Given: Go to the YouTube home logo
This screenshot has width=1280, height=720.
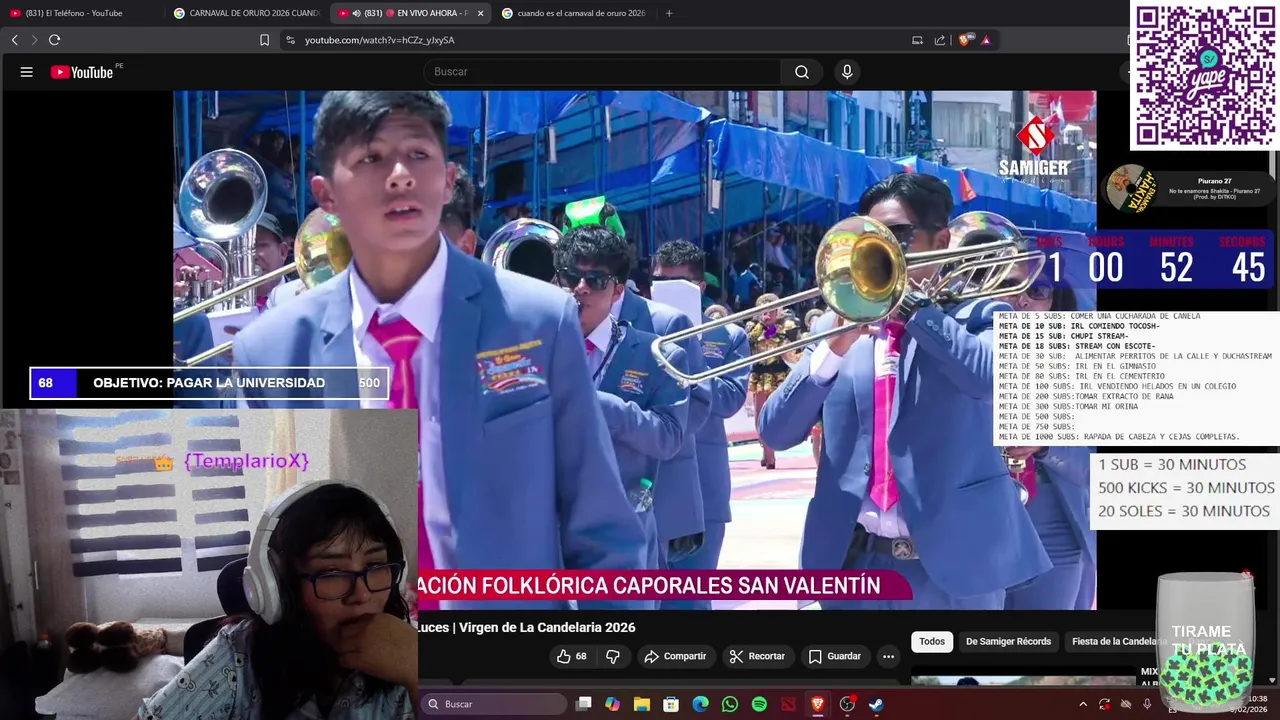Looking at the screenshot, I should coord(82,72).
